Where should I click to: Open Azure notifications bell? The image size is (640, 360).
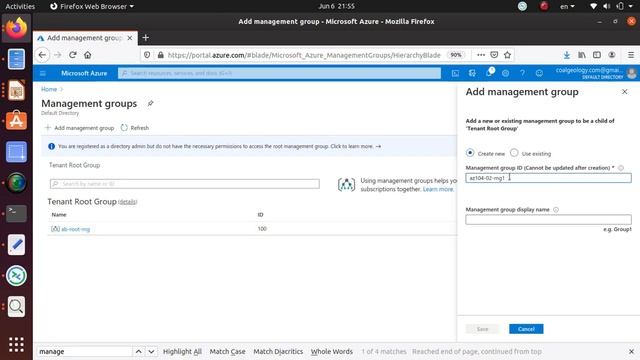click(x=489, y=73)
